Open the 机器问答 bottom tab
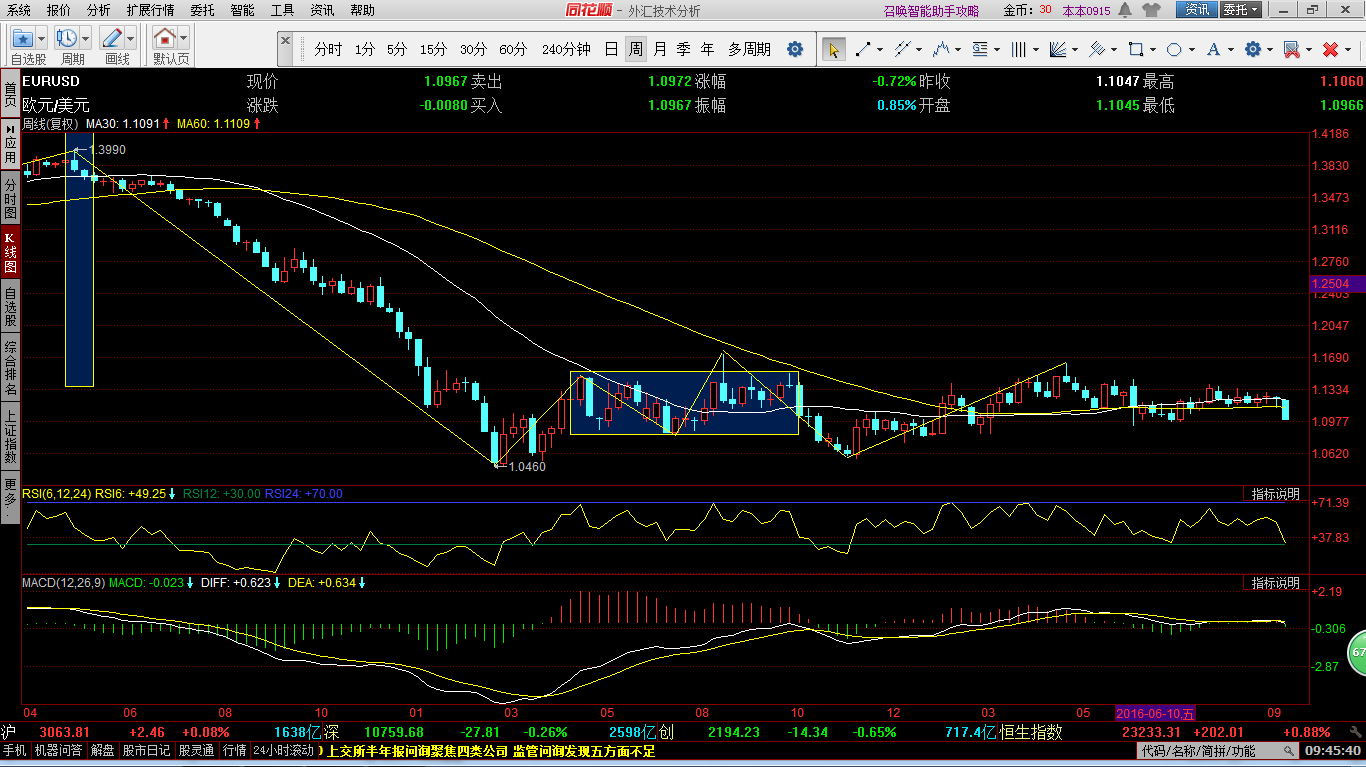Screen dimensions: 1366x767 click(x=60, y=751)
